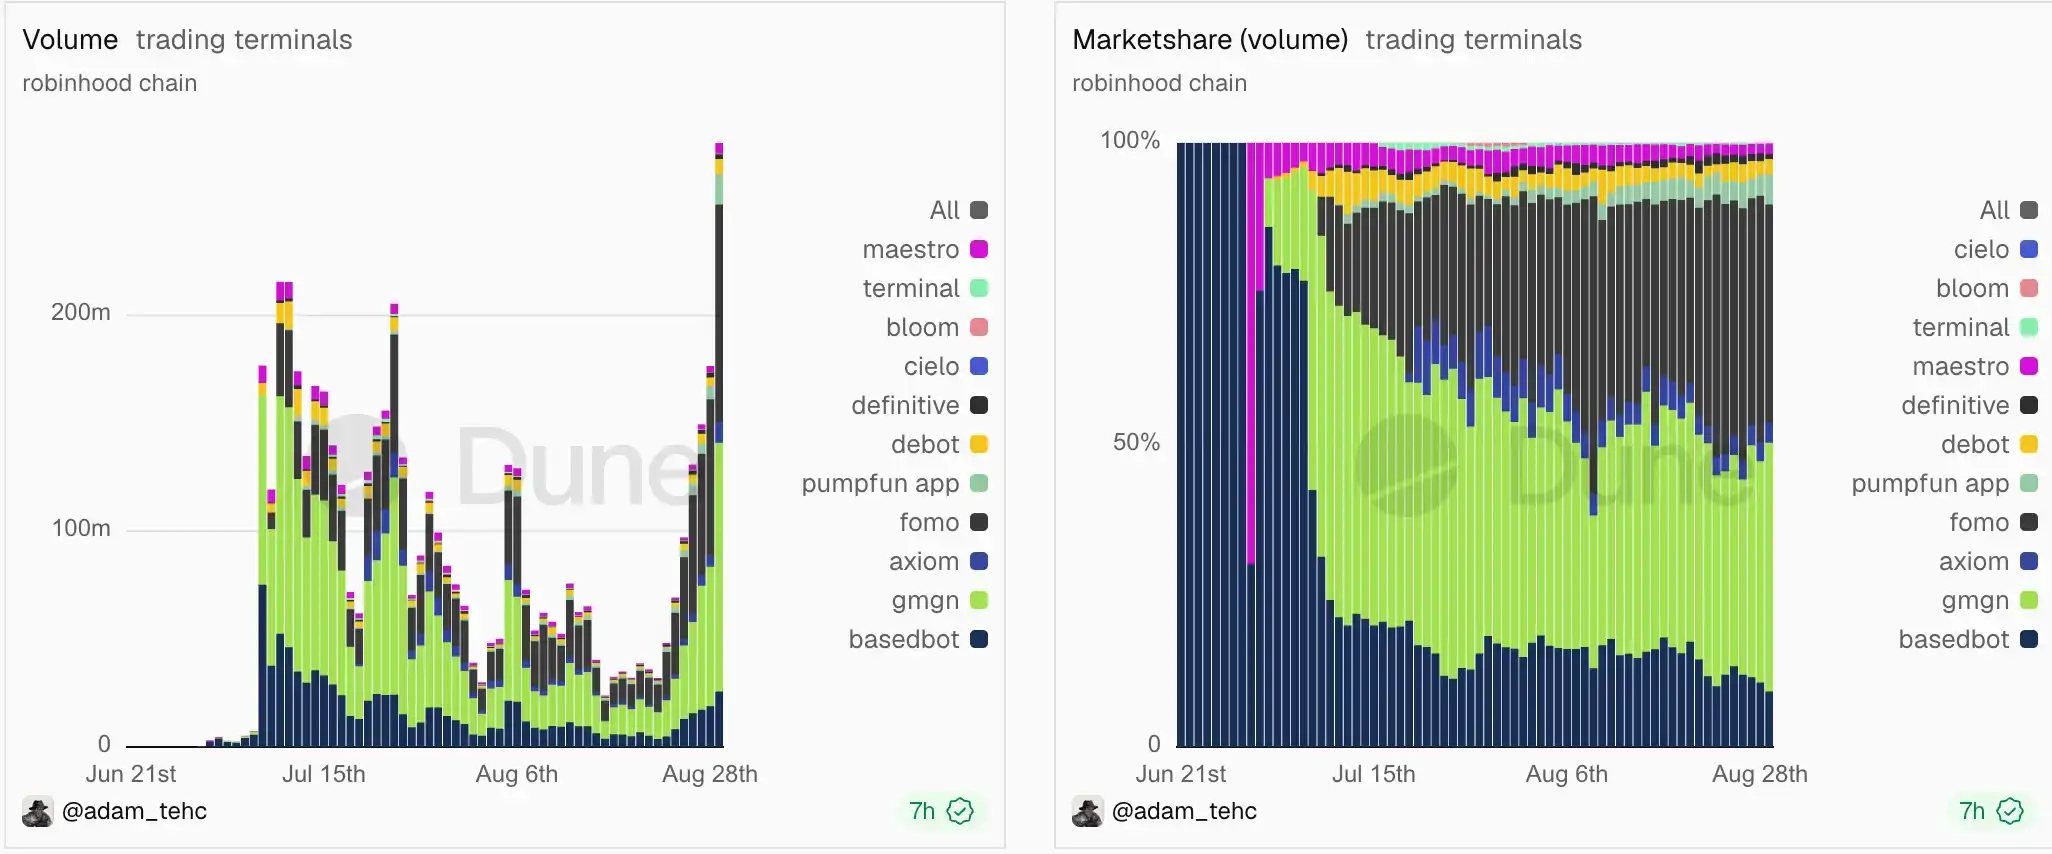Open @adam_tehc profile under Marketshare chart
The height and width of the screenshot is (854, 2052).
click(x=1184, y=811)
